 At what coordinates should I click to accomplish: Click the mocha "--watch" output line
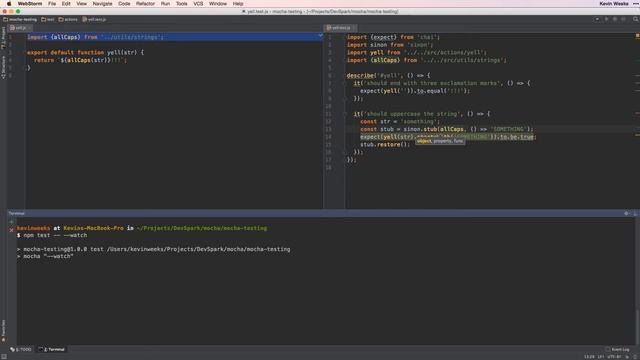point(45,257)
